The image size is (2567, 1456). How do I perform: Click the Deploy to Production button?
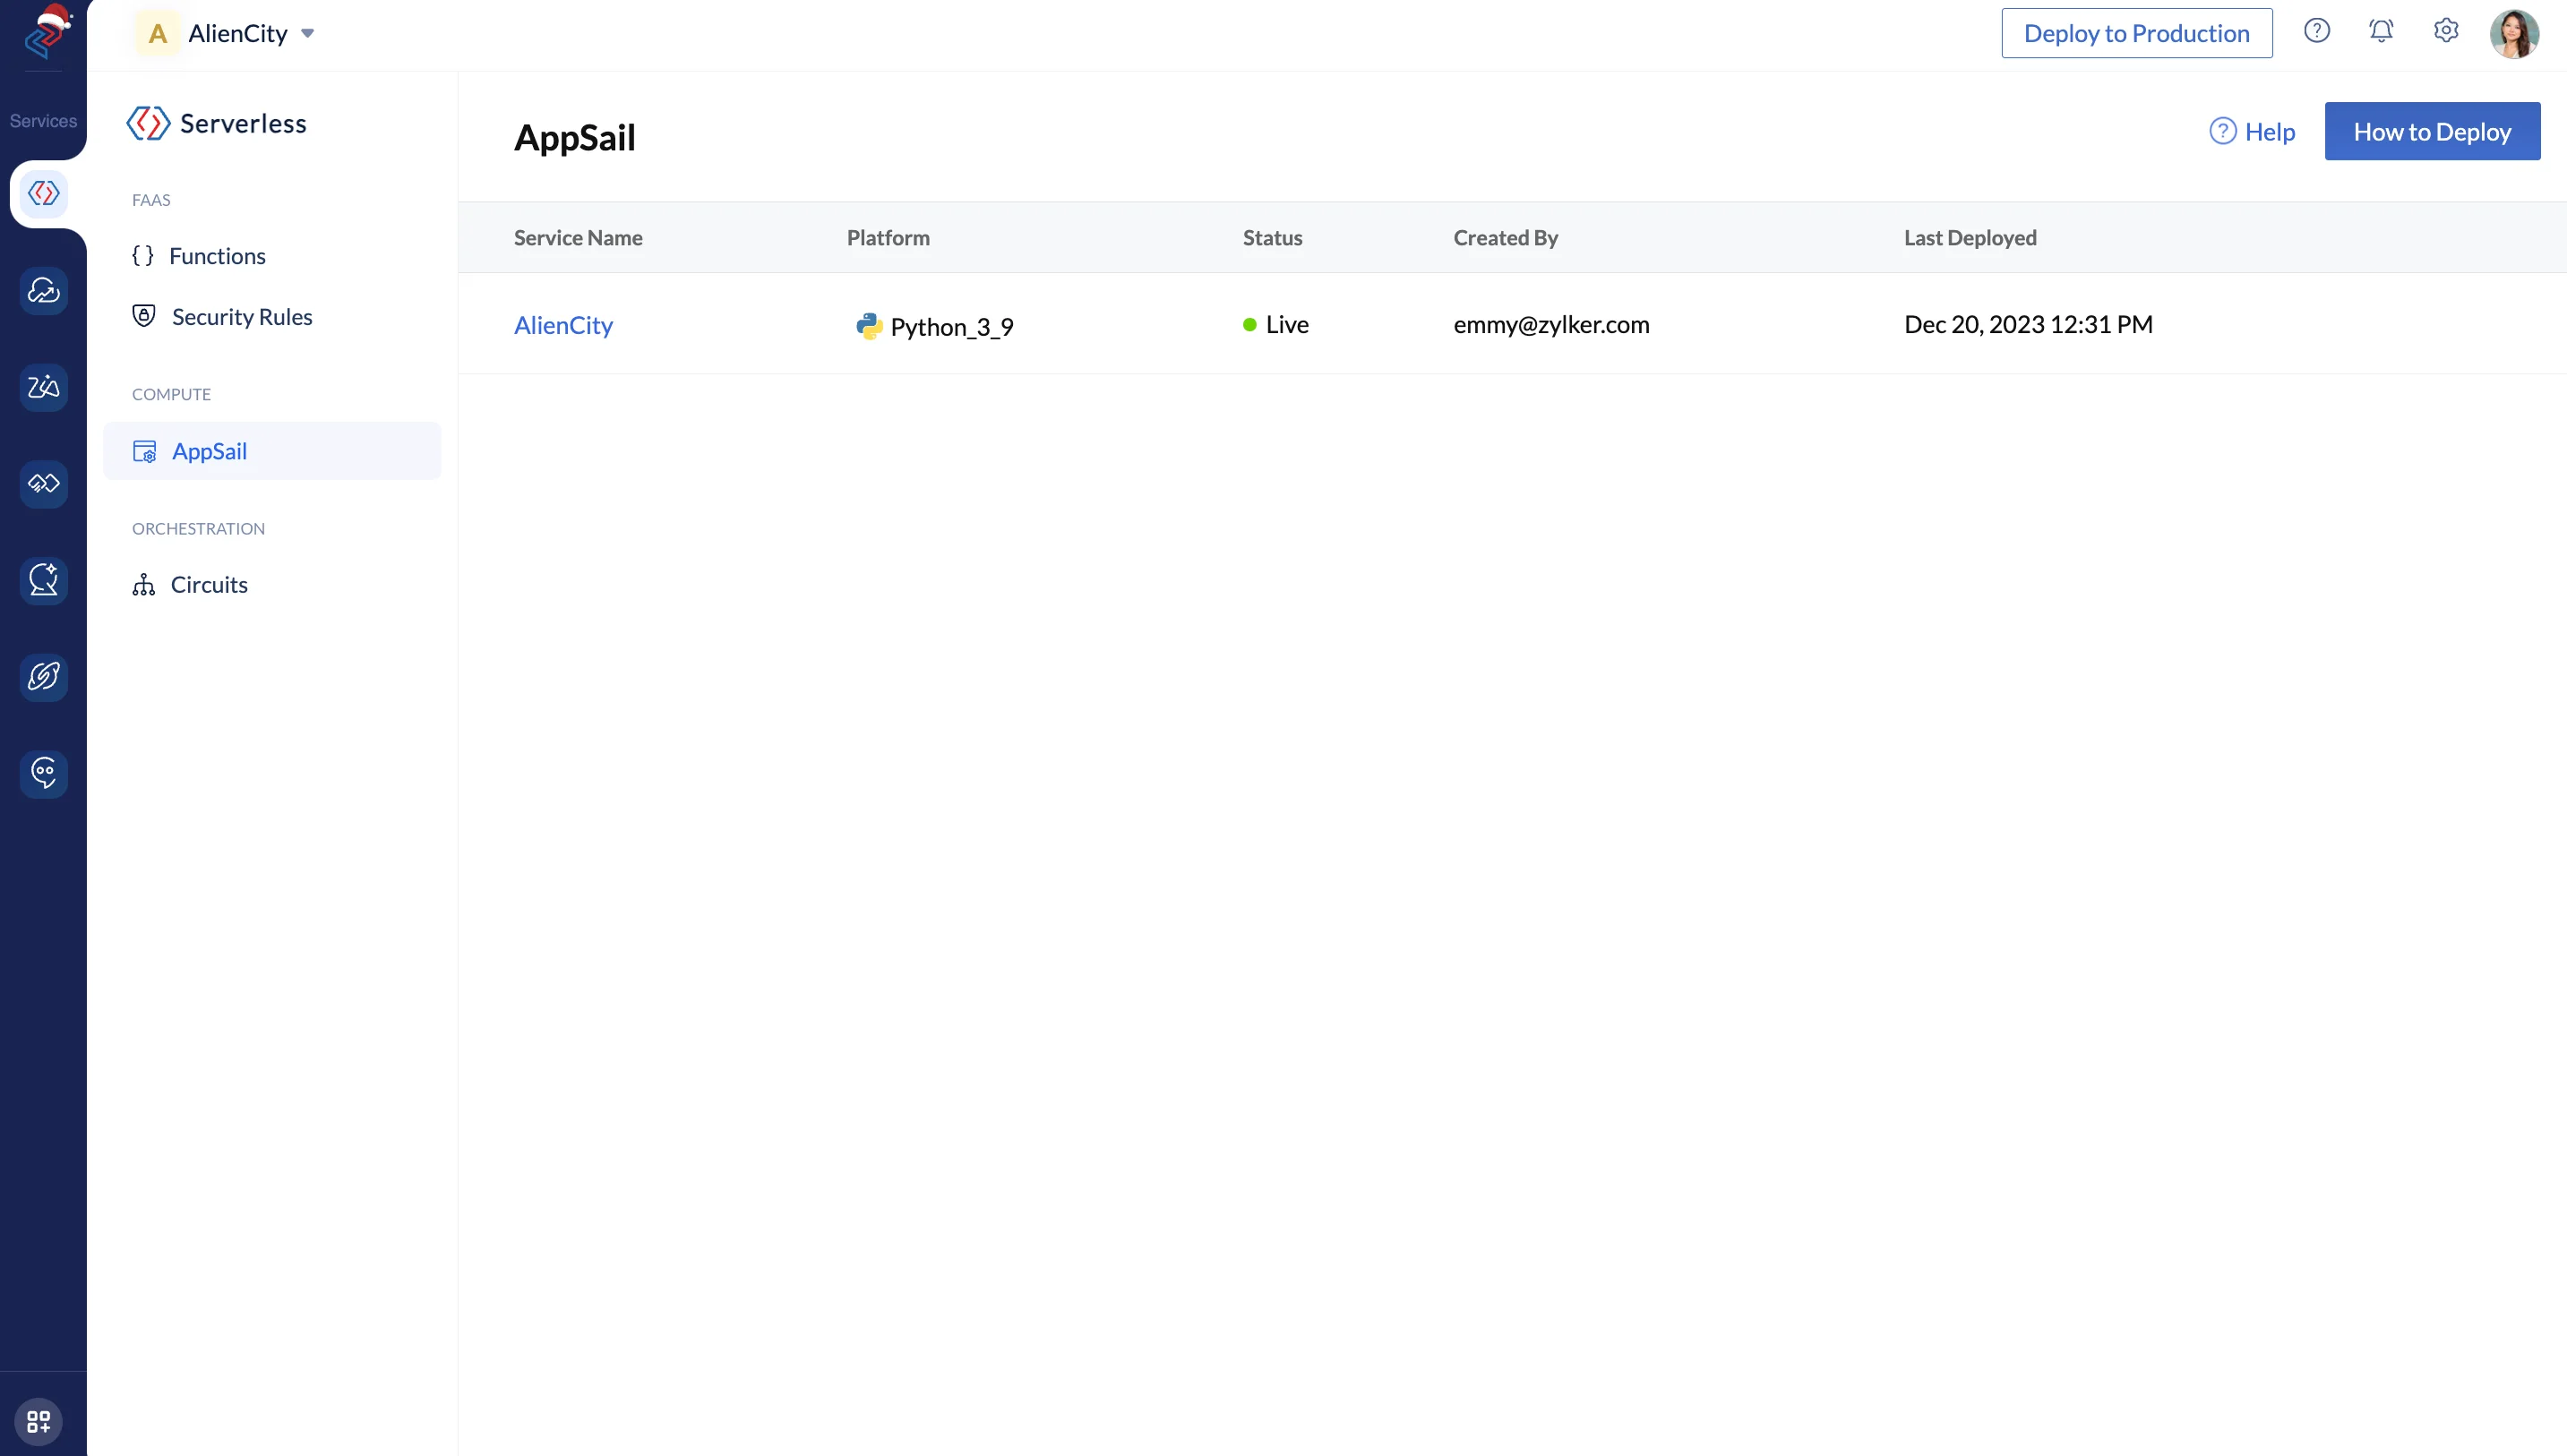coord(2136,33)
